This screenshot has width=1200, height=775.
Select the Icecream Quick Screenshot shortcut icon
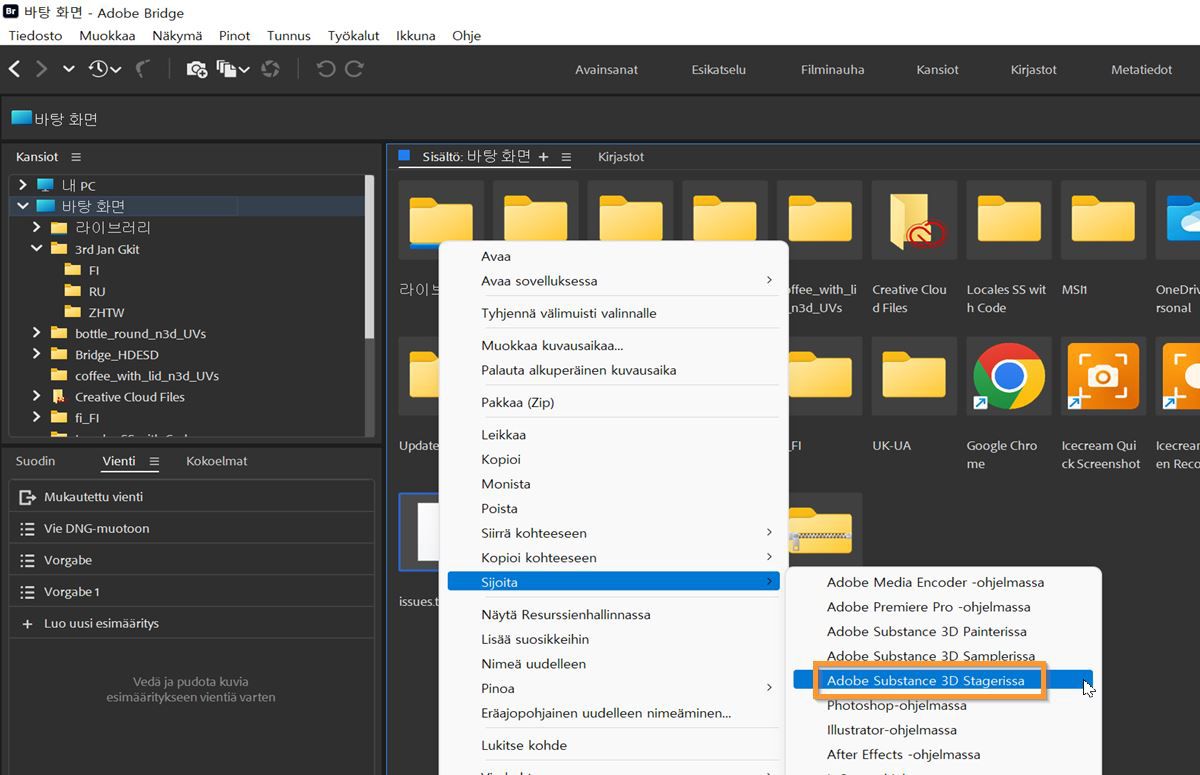[1104, 376]
